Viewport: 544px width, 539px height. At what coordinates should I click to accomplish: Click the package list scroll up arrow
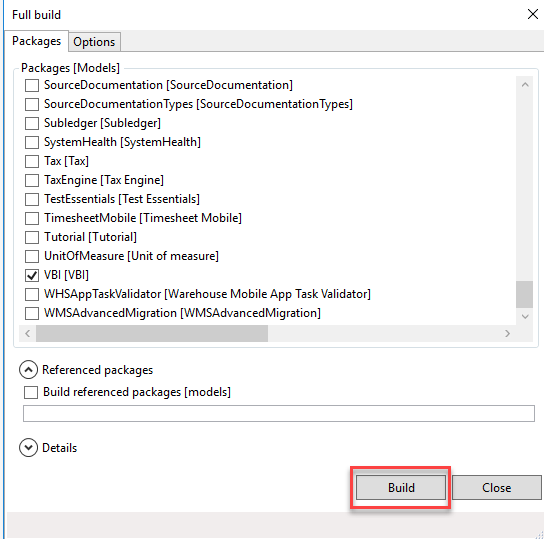tap(525, 85)
